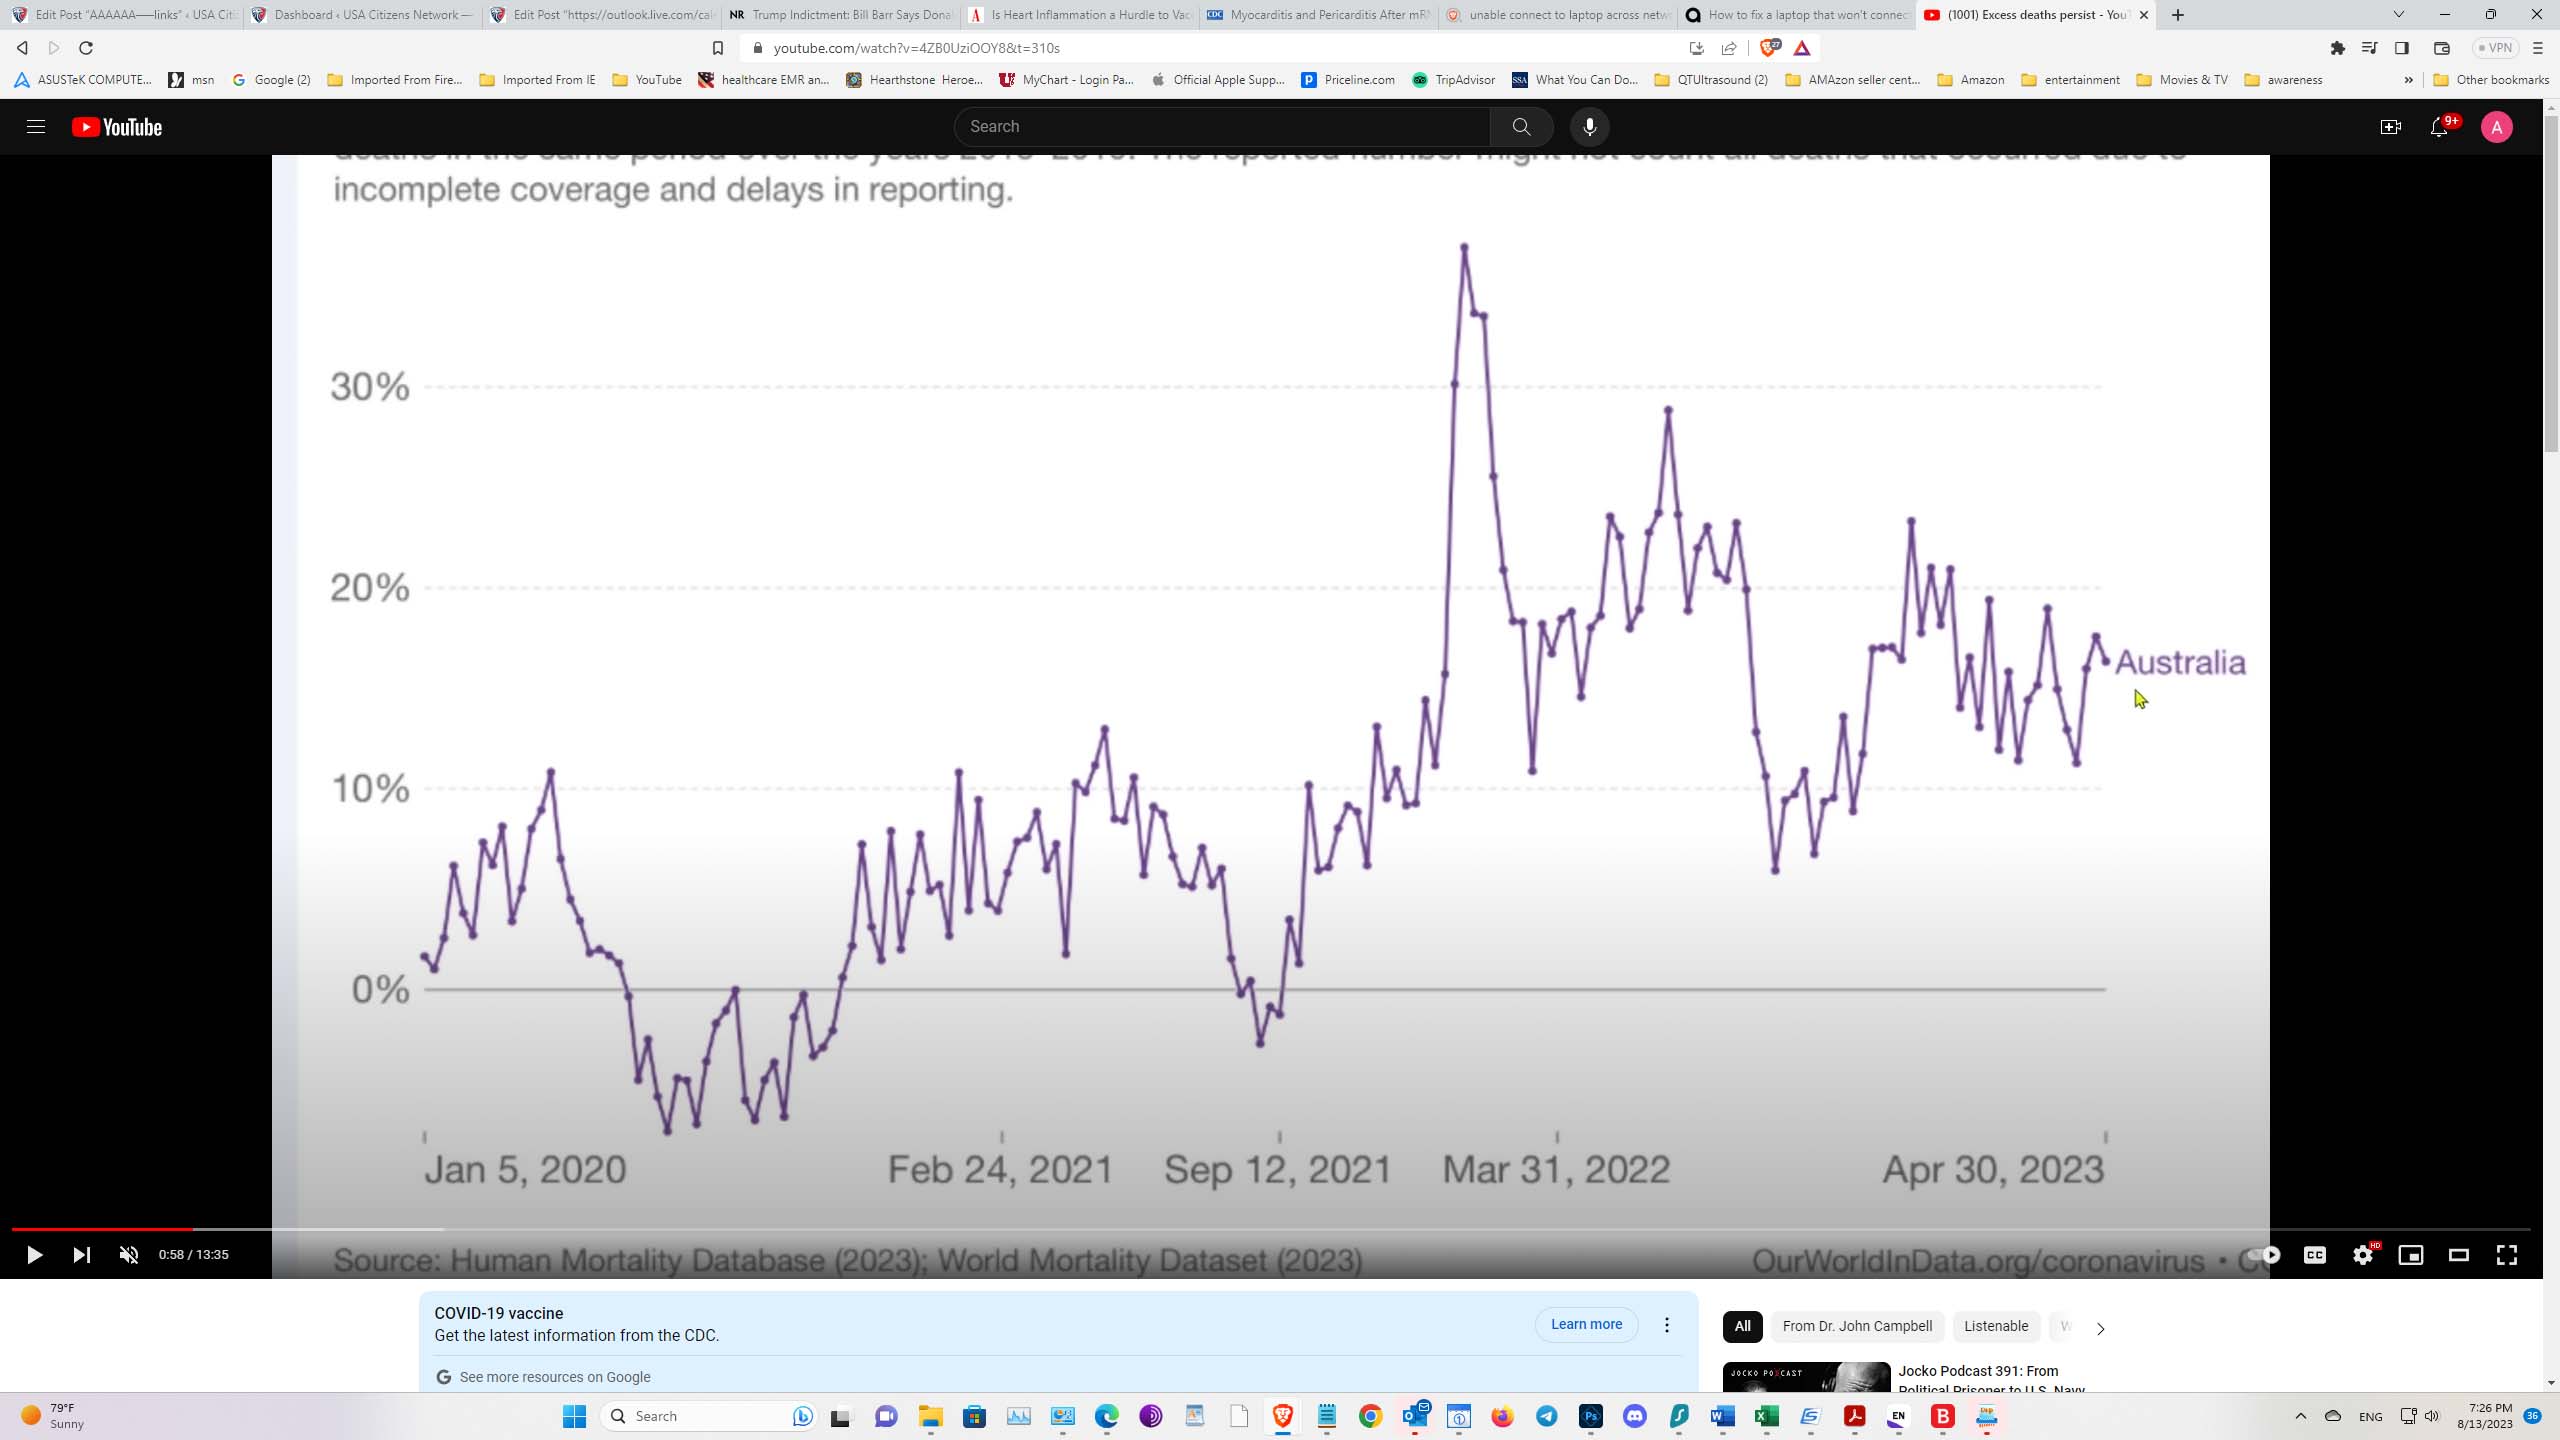Open YouTube guide hamburger menu
This screenshot has width=2560, height=1440.
tap(36, 126)
